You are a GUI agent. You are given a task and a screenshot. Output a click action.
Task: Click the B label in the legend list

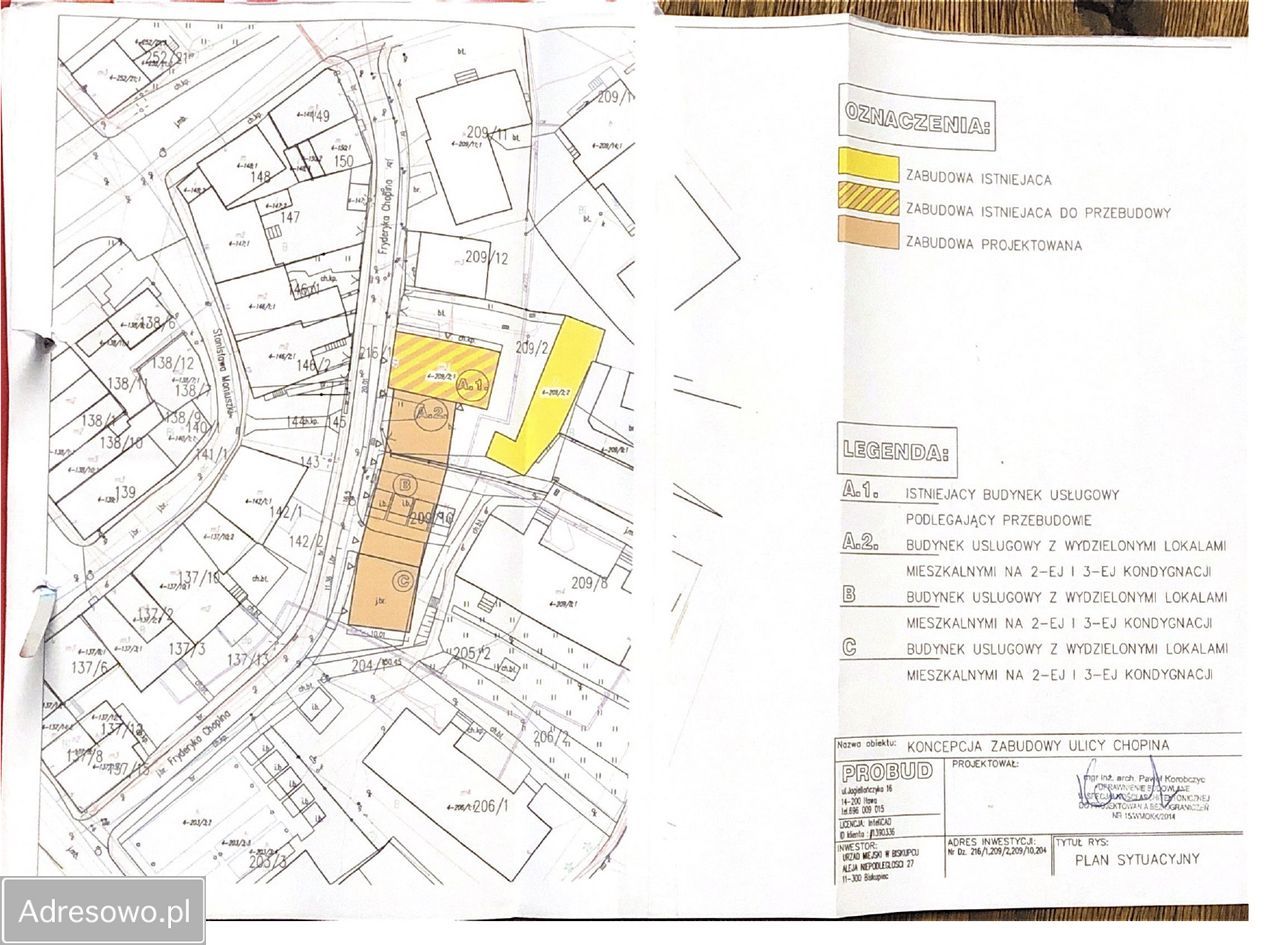pos(849,594)
